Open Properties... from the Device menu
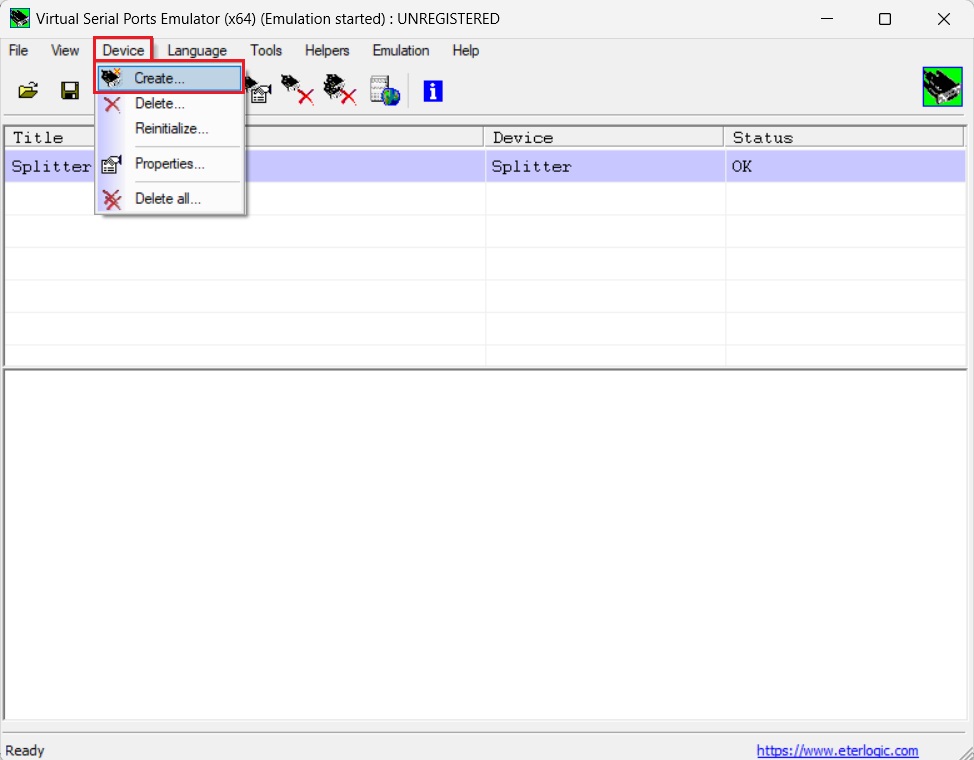Image resolution: width=974 pixels, height=760 pixels. pos(169,164)
